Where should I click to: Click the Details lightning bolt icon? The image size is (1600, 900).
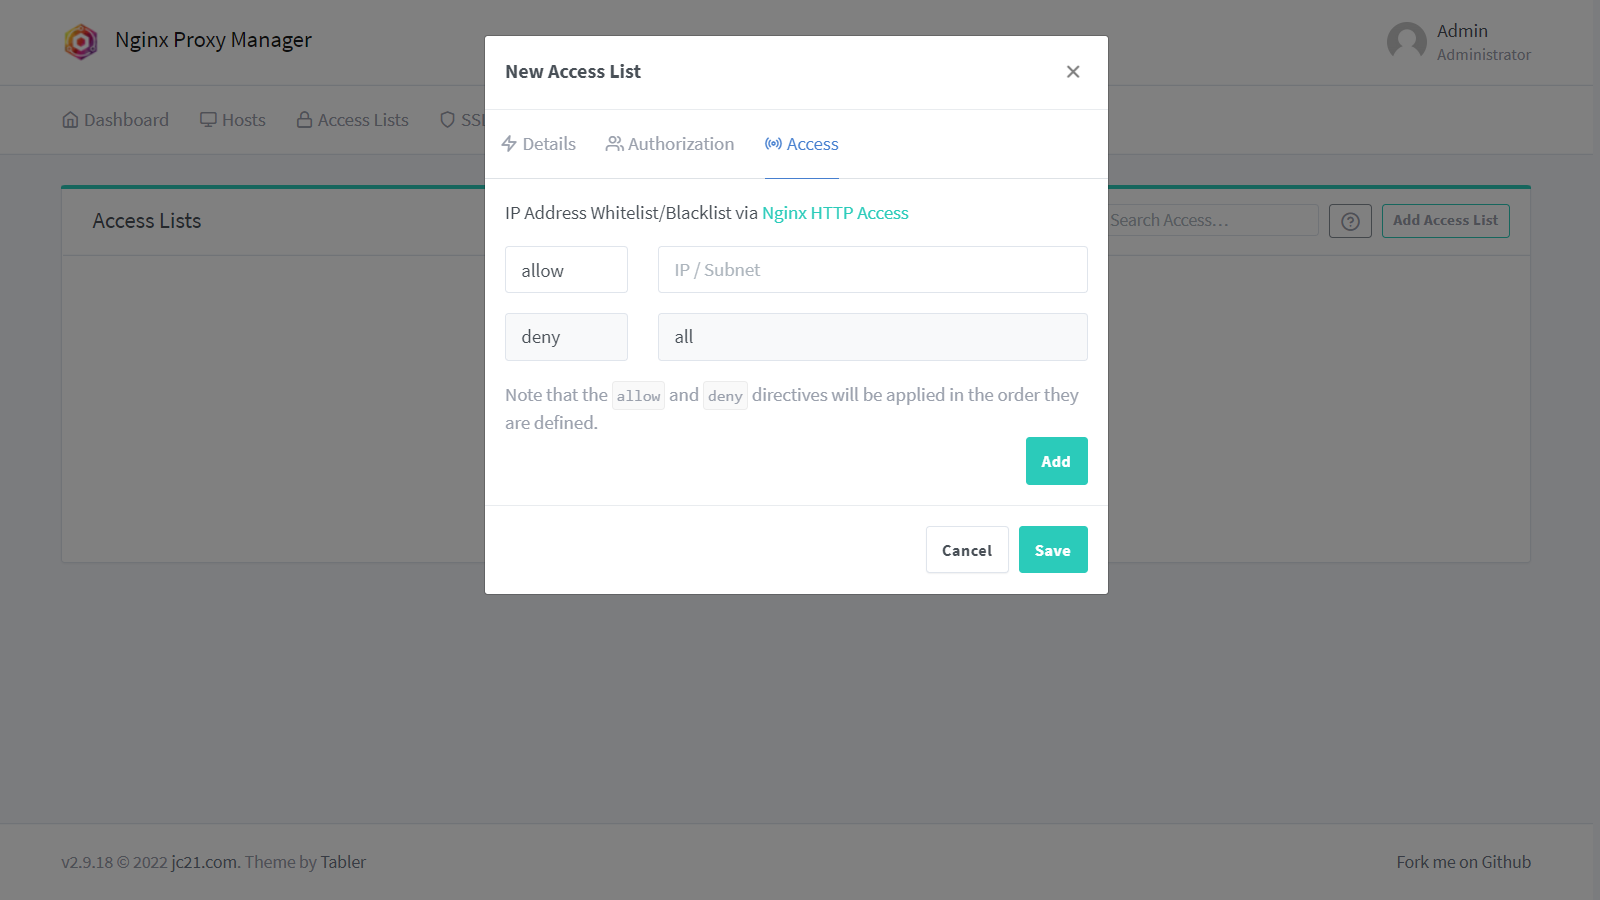coord(509,144)
